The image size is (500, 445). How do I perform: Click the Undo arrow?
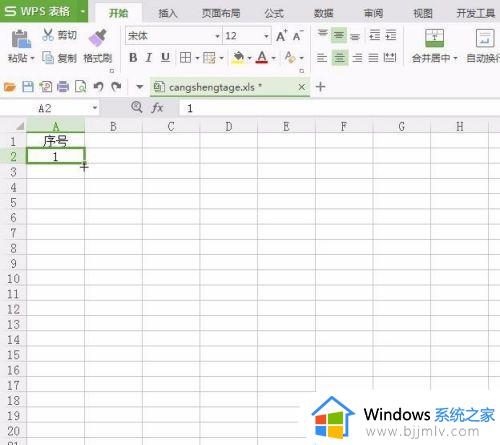click(x=98, y=87)
